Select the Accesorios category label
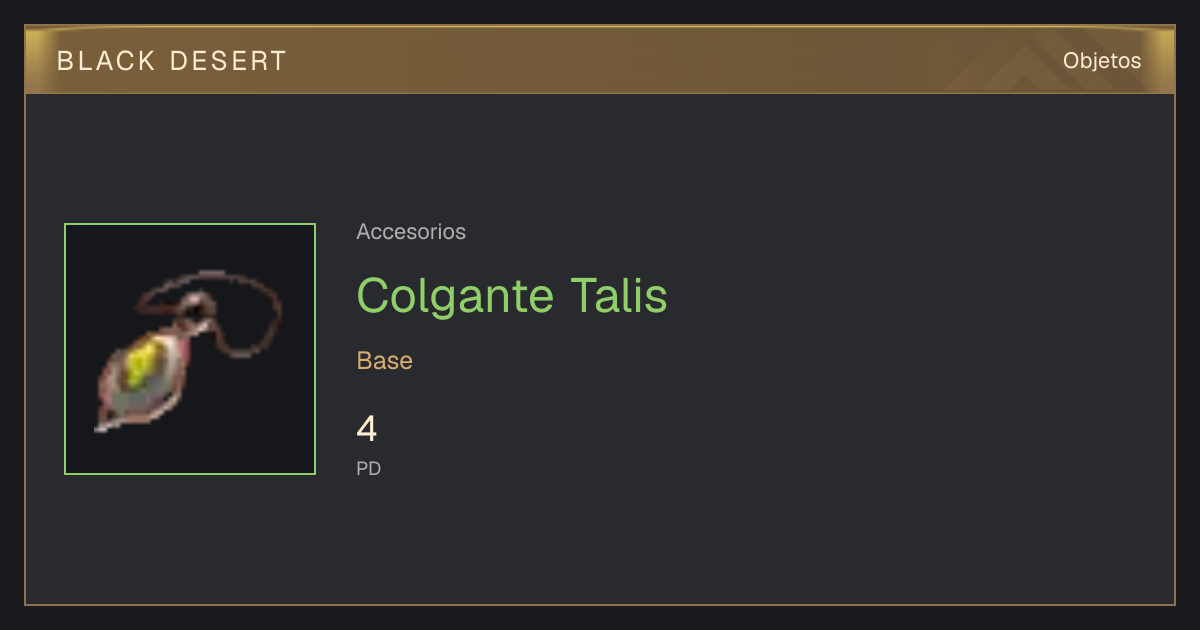The height and width of the screenshot is (630, 1200). tap(411, 232)
